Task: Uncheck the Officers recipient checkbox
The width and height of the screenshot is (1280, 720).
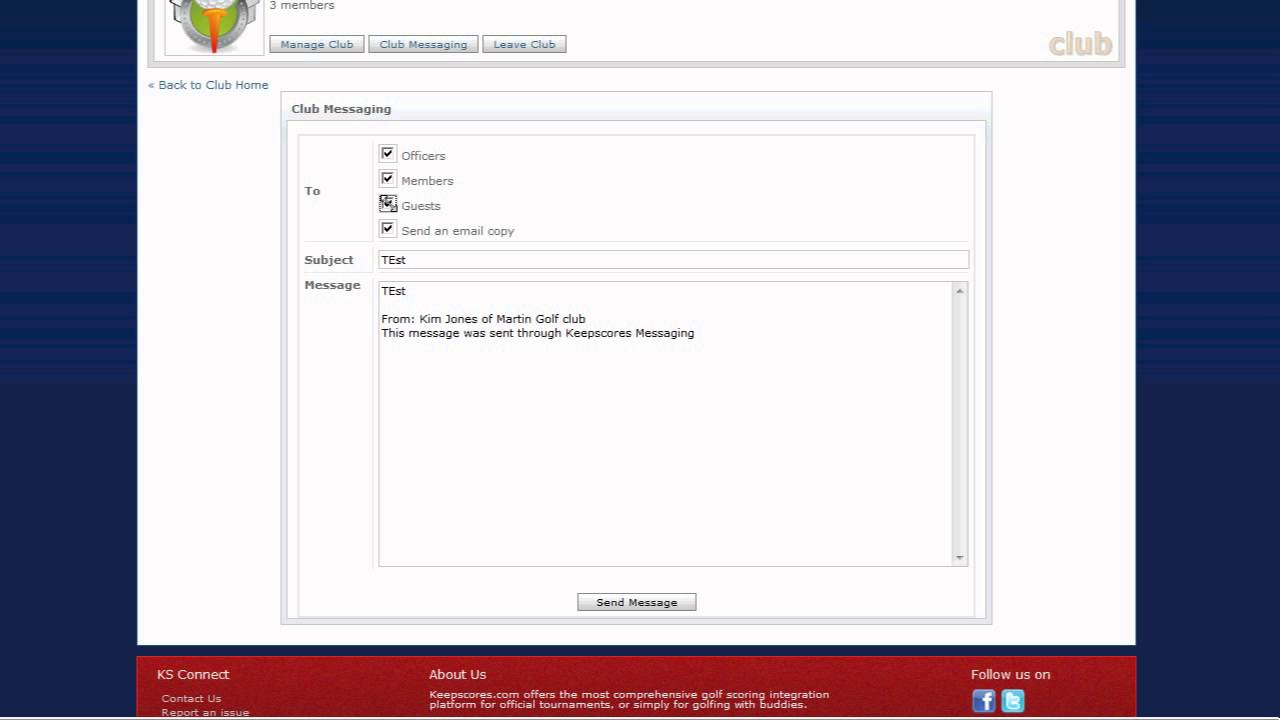Action: (388, 154)
